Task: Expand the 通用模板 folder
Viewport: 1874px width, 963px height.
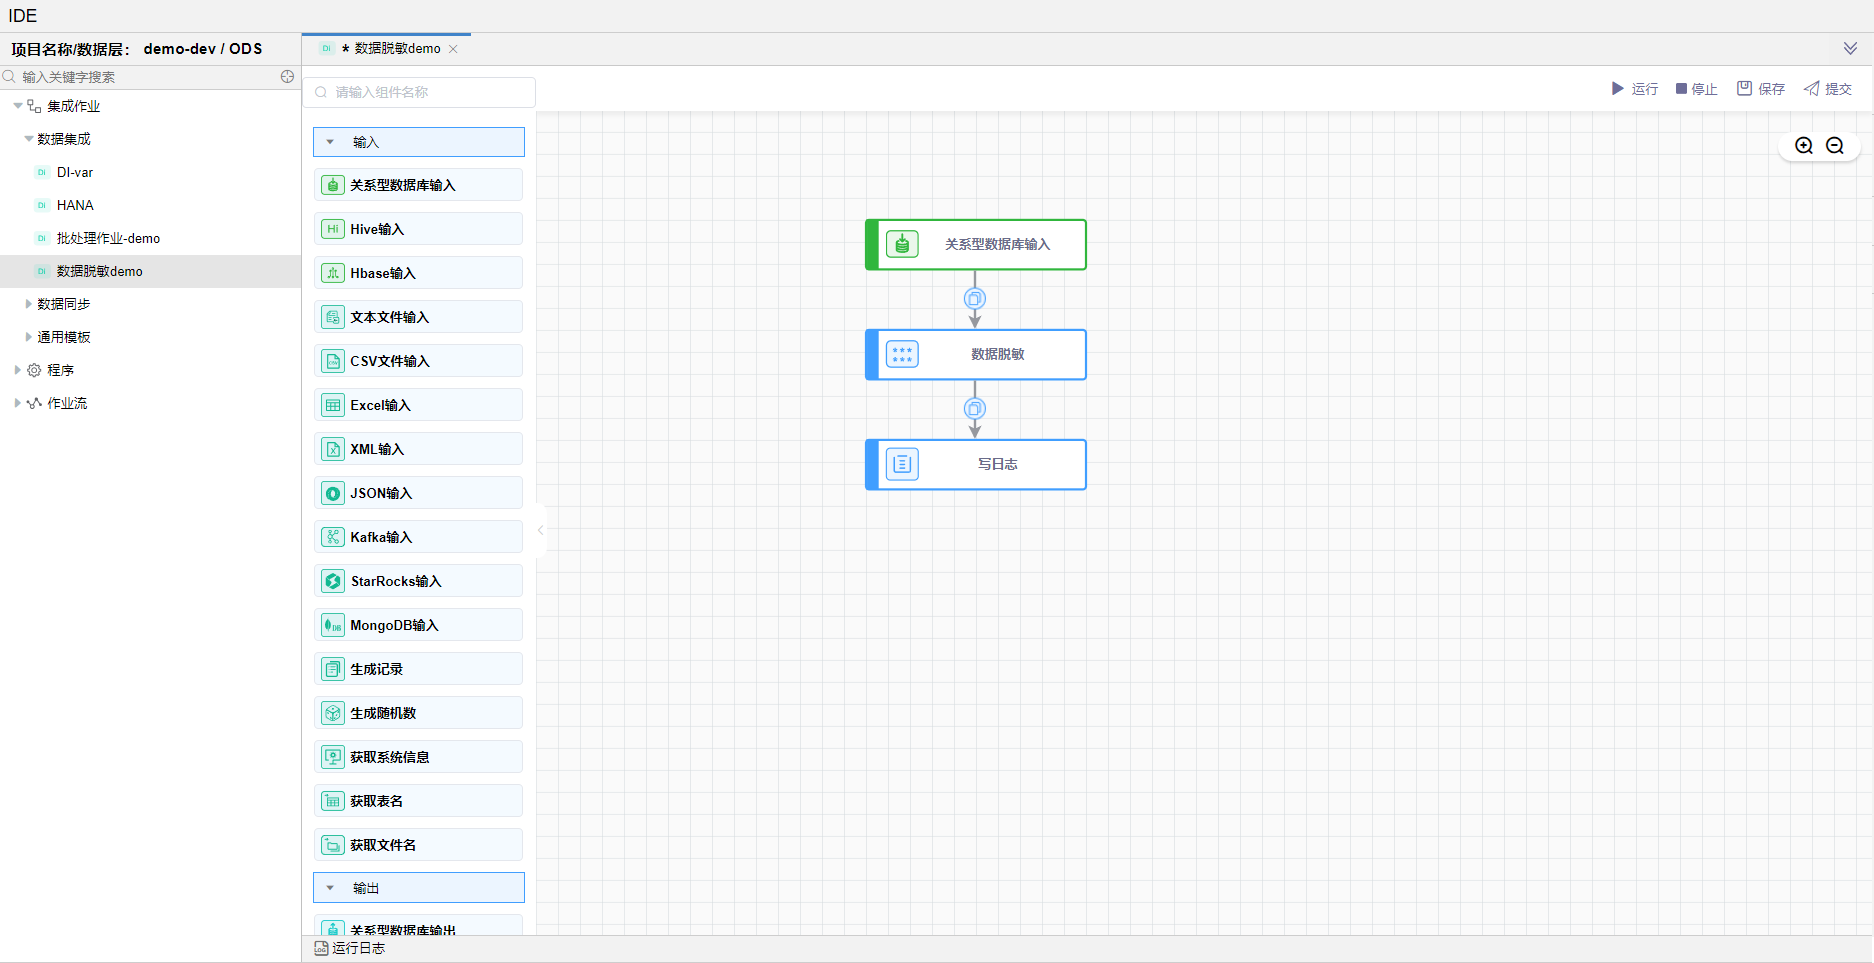Action: 28,337
